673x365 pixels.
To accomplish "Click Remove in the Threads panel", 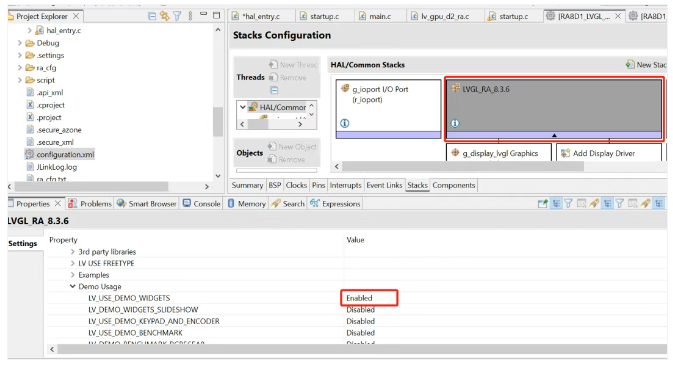I will (x=288, y=77).
